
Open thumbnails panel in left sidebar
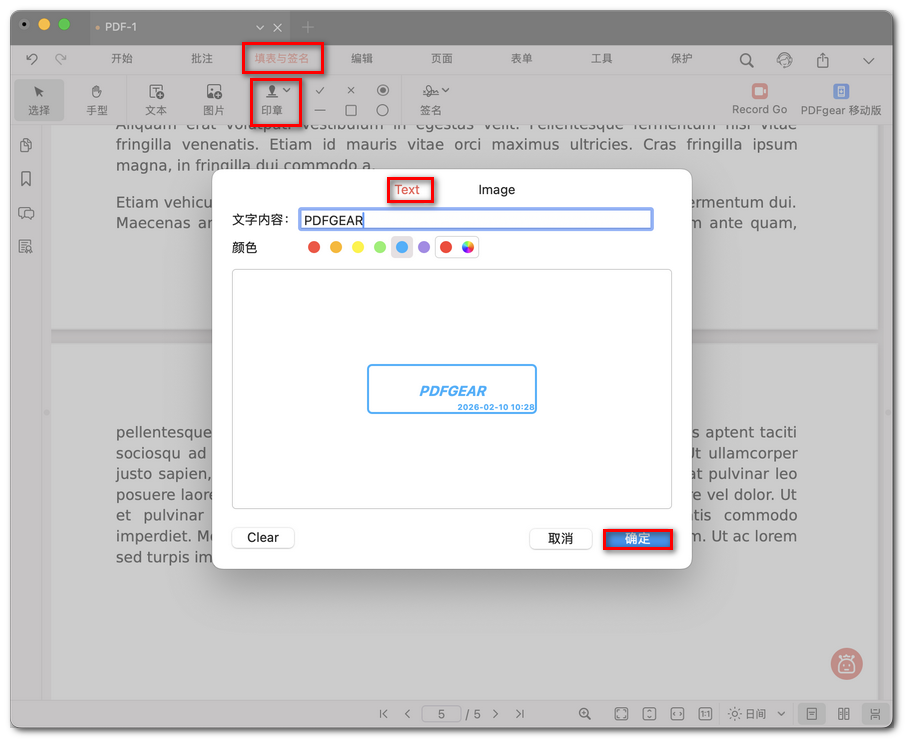tap(26, 145)
